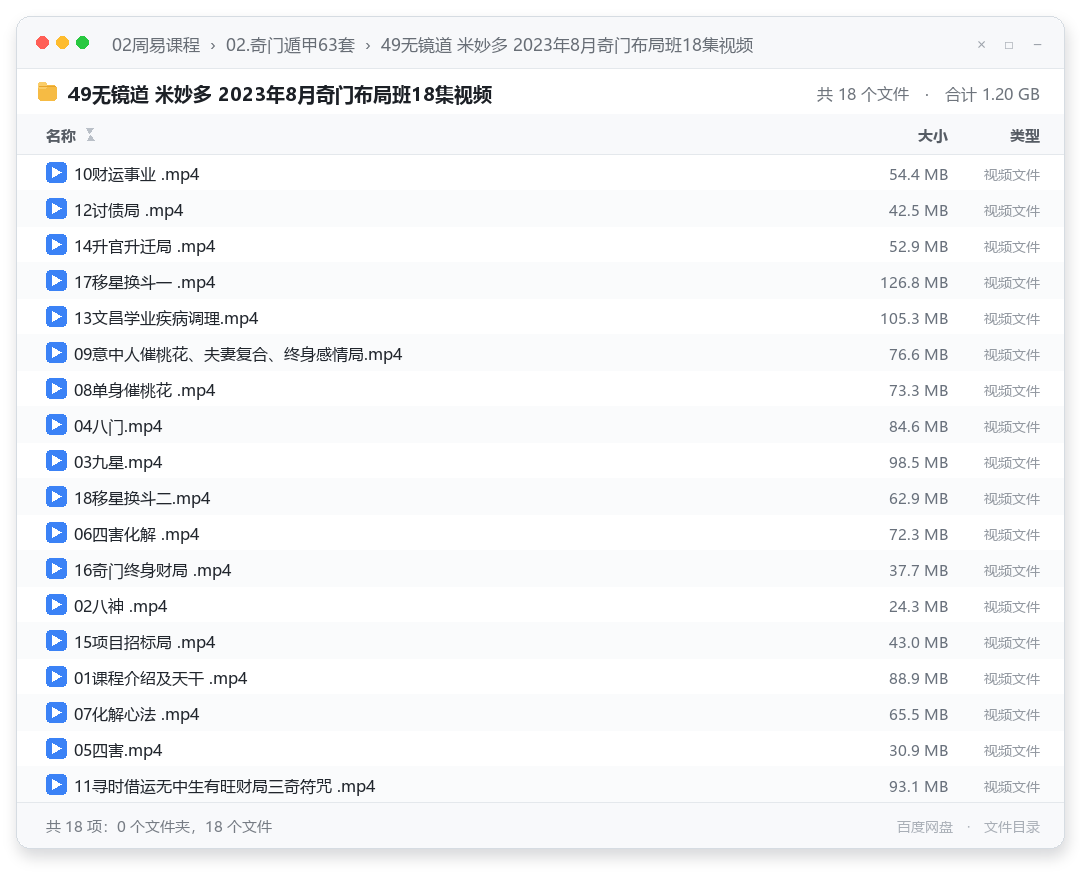Select file name 13文昌学业疾病调理.mp4
Screen dimensions: 1080x872
[166, 318]
